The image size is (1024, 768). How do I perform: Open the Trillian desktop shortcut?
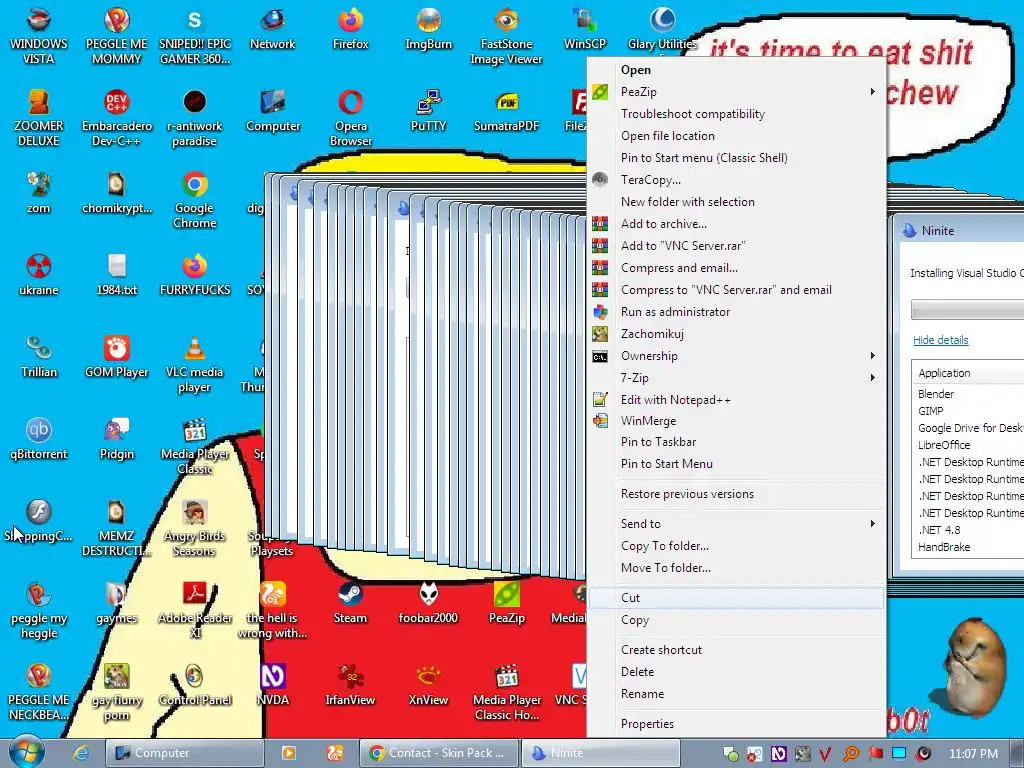click(x=39, y=358)
